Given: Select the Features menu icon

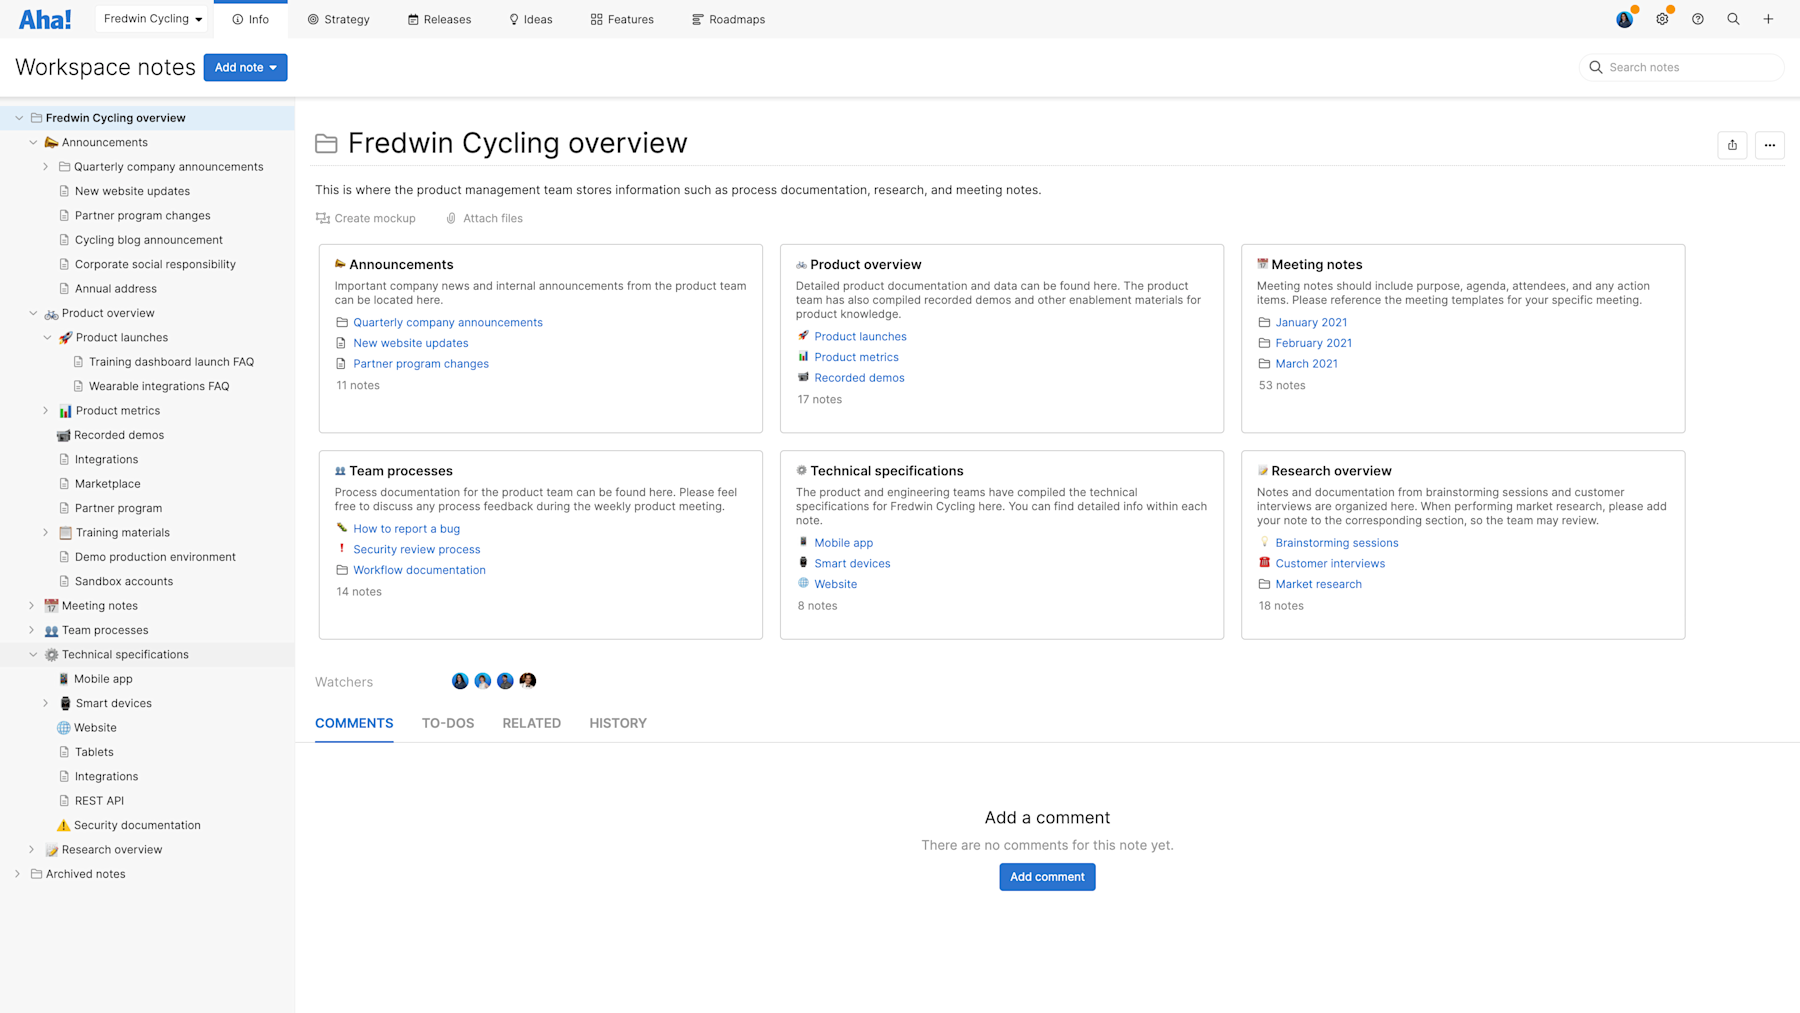Looking at the screenshot, I should pos(596,19).
